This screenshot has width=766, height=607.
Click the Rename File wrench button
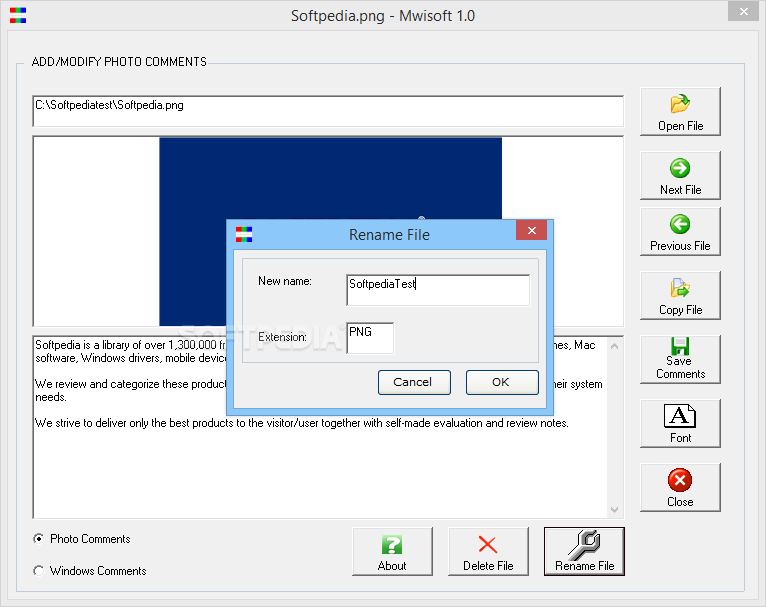pos(584,551)
